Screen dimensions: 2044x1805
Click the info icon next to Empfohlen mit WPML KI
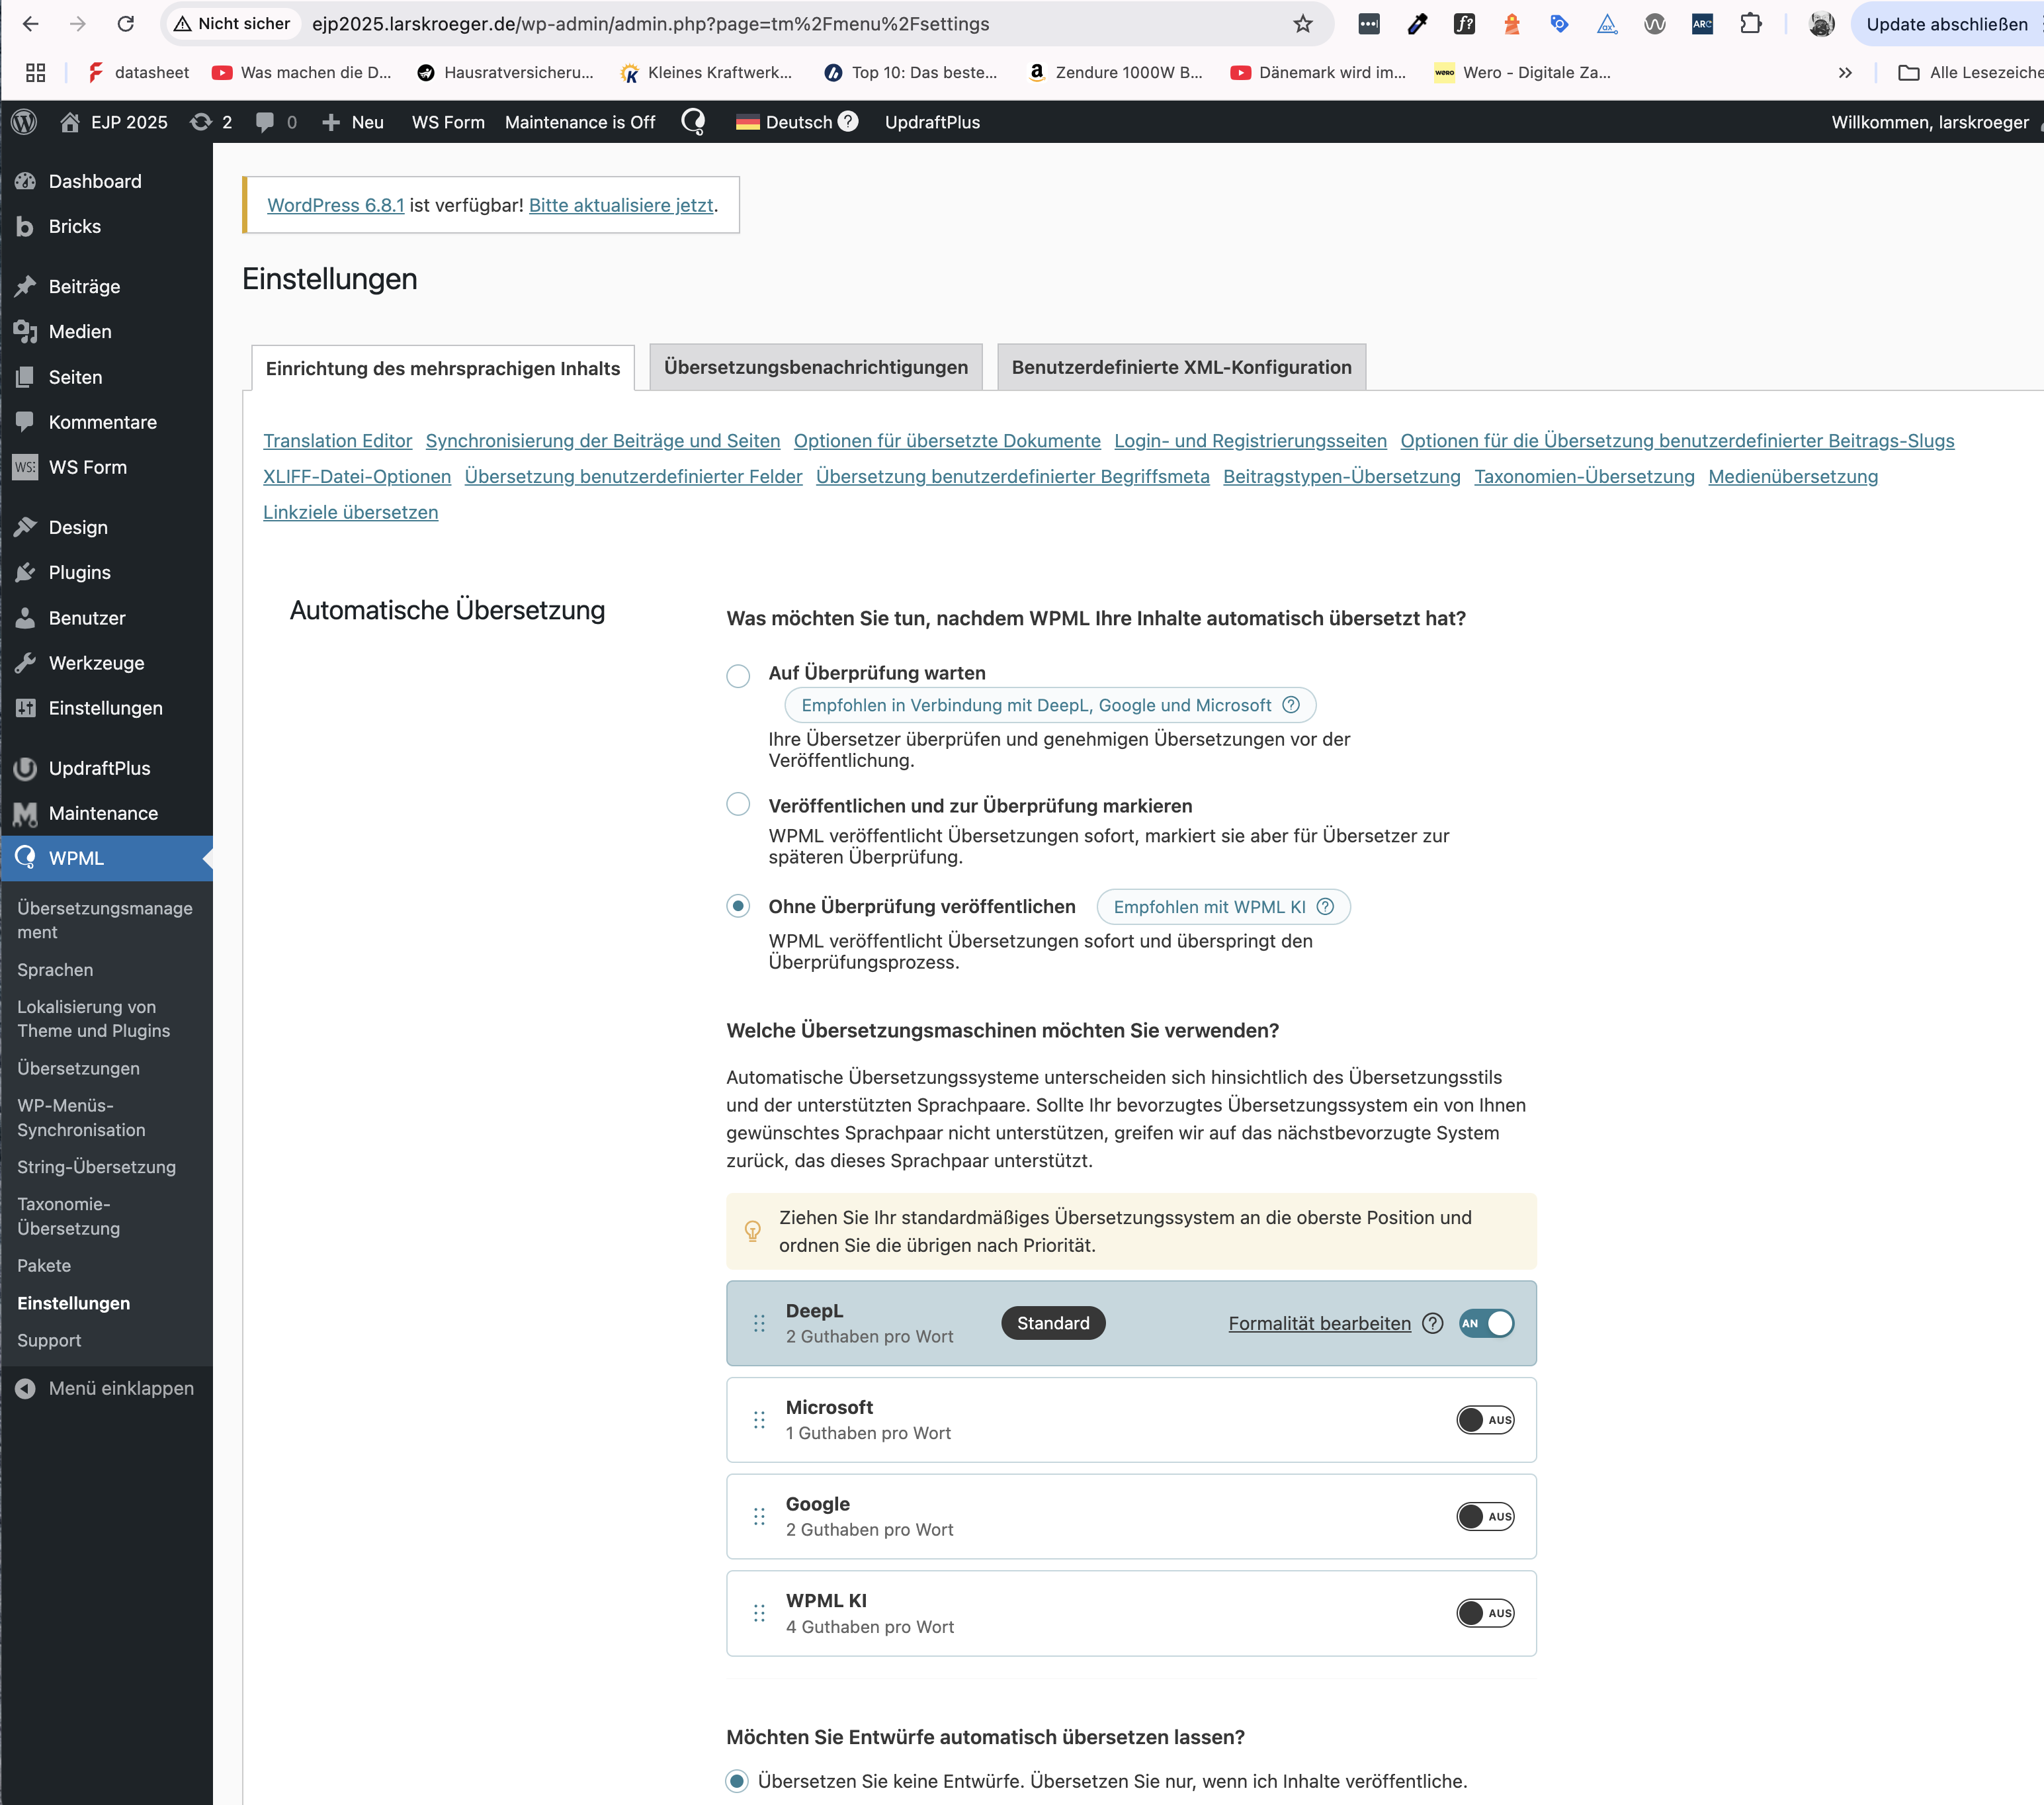(1325, 906)
